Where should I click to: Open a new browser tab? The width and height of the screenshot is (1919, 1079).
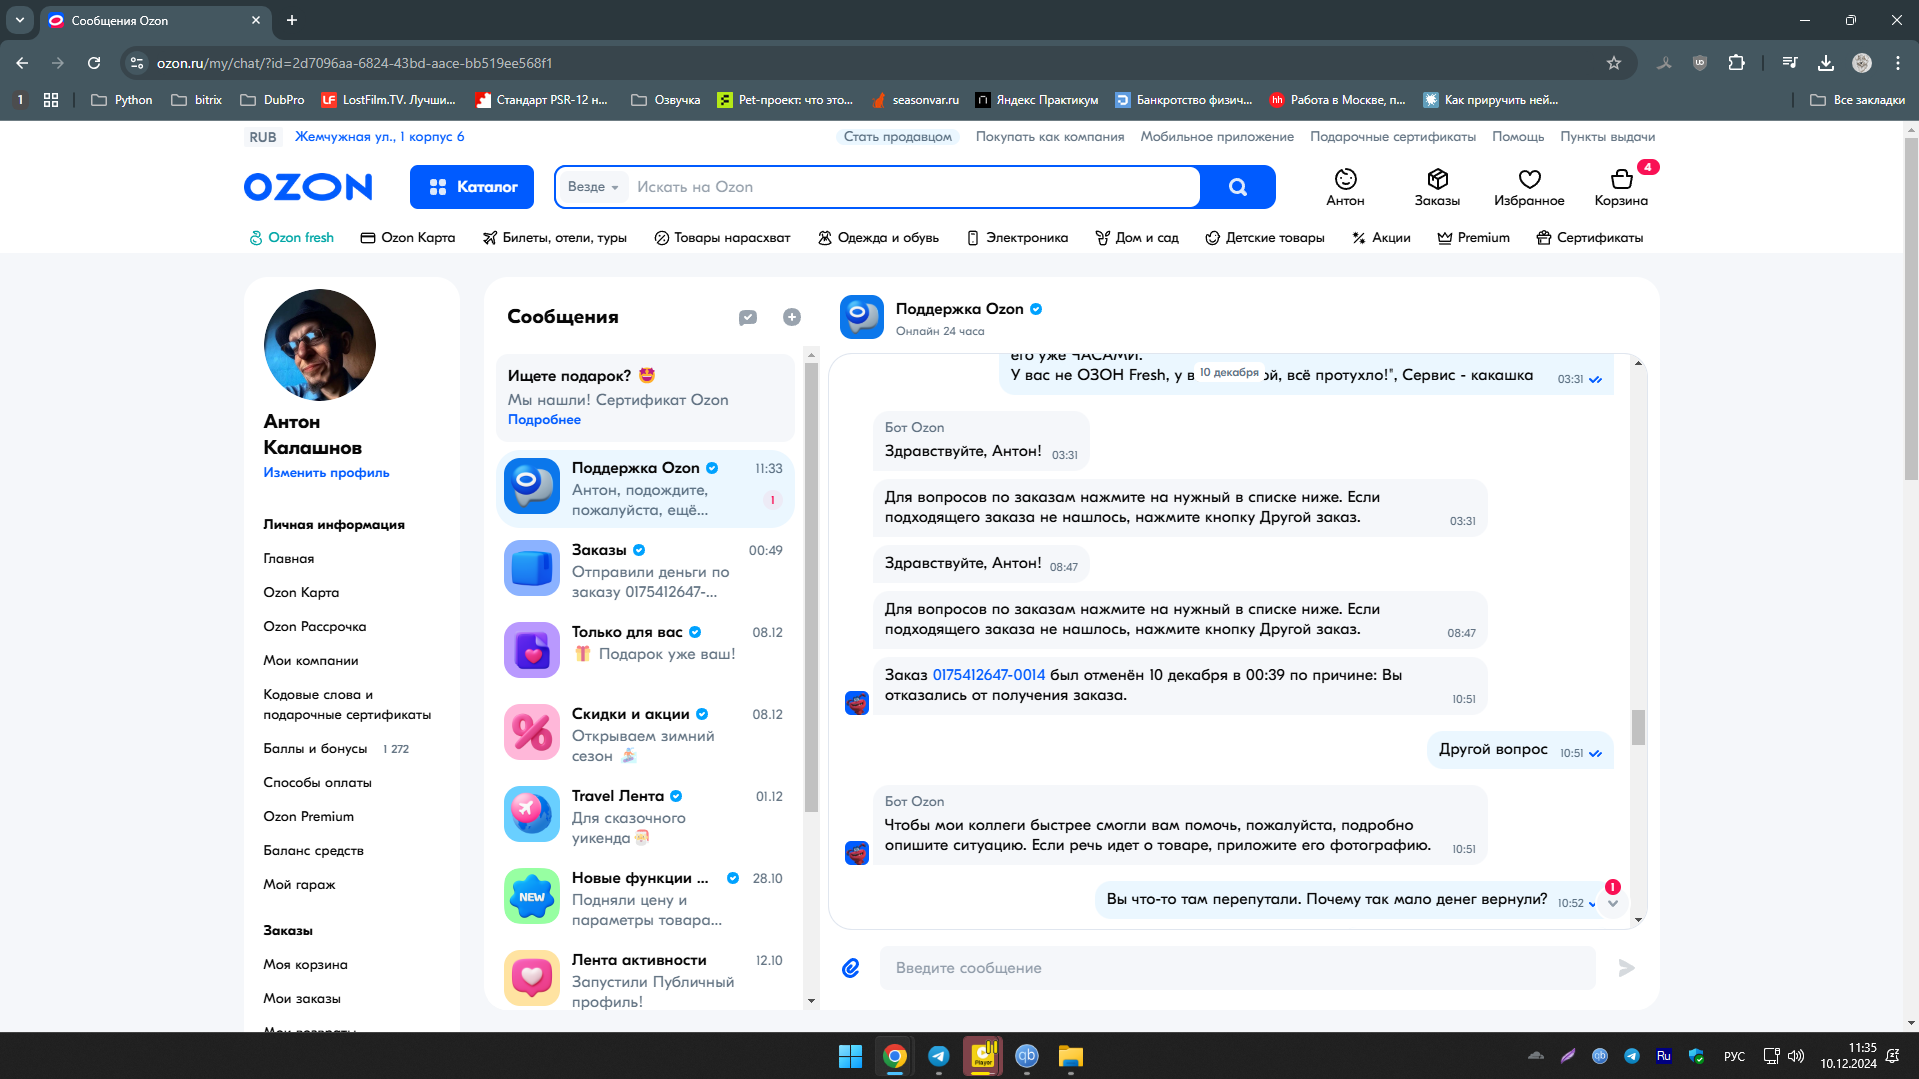tap(292, 20)
